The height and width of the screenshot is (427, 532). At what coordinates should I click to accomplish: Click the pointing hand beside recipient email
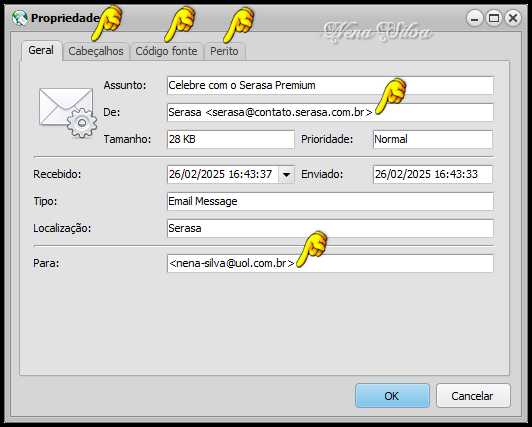[312, 250]
